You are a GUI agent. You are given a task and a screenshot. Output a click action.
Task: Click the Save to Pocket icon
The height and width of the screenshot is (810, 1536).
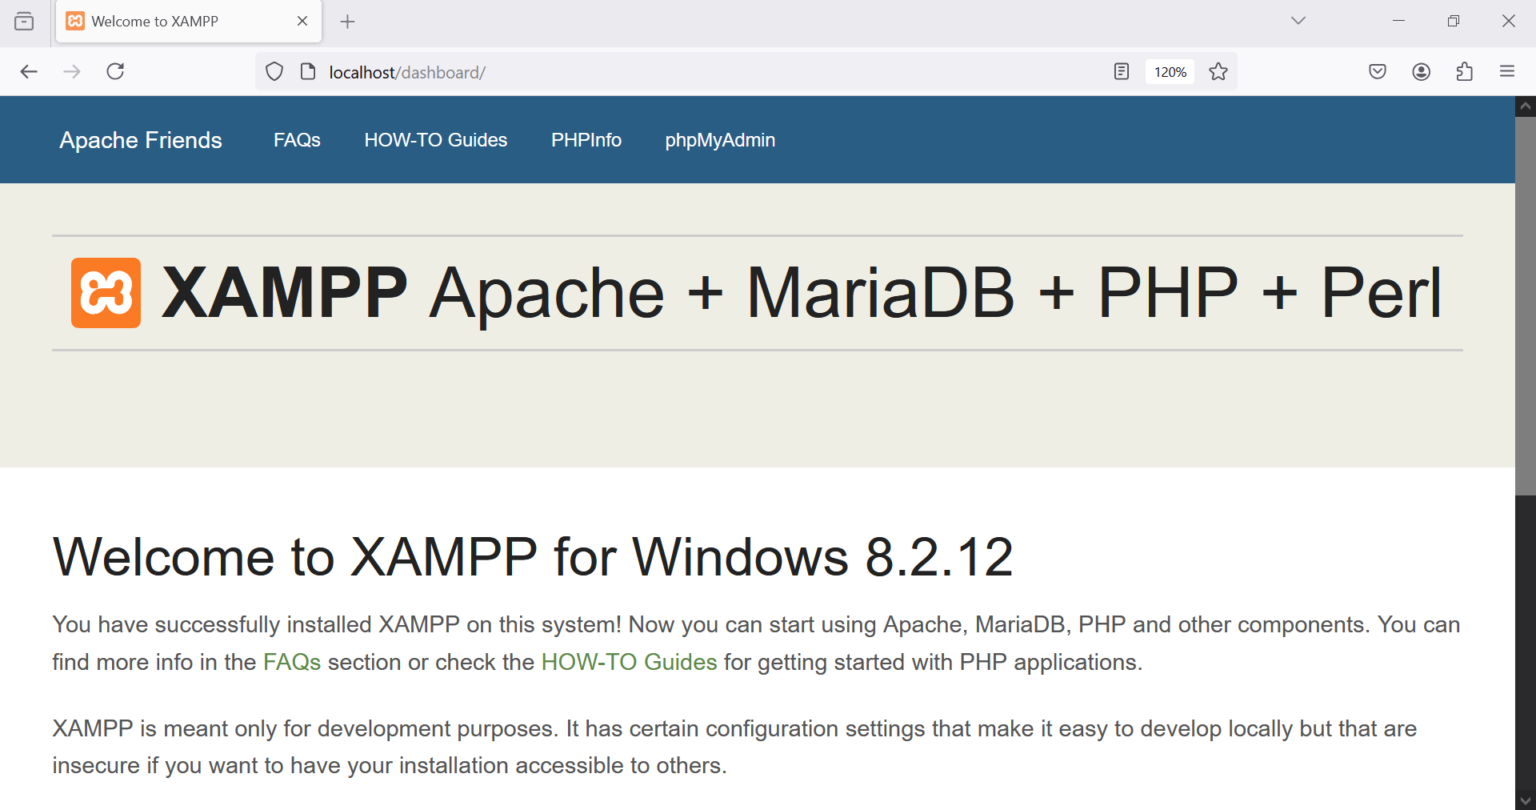click(x=1377, y=71)
